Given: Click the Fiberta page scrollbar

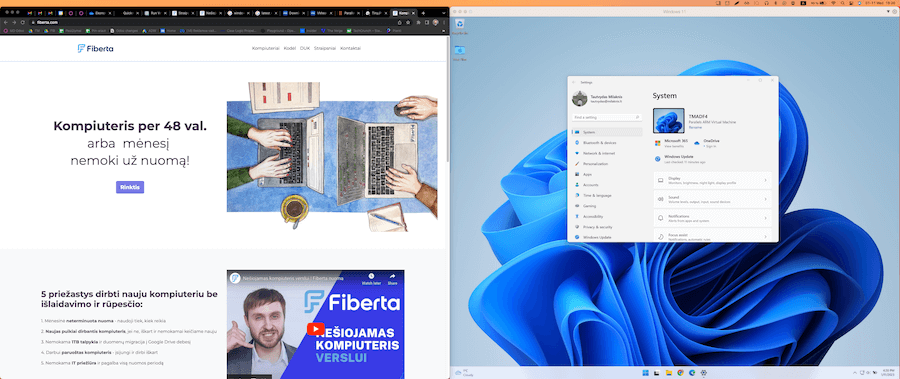Looking at the screenshot, I should click(x=448, y=100).
